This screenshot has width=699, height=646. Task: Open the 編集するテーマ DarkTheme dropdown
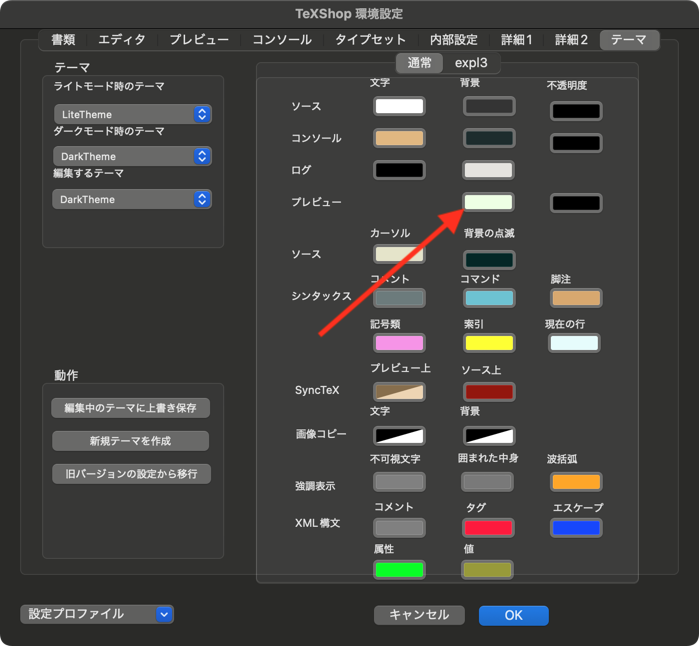click(132, 199)
